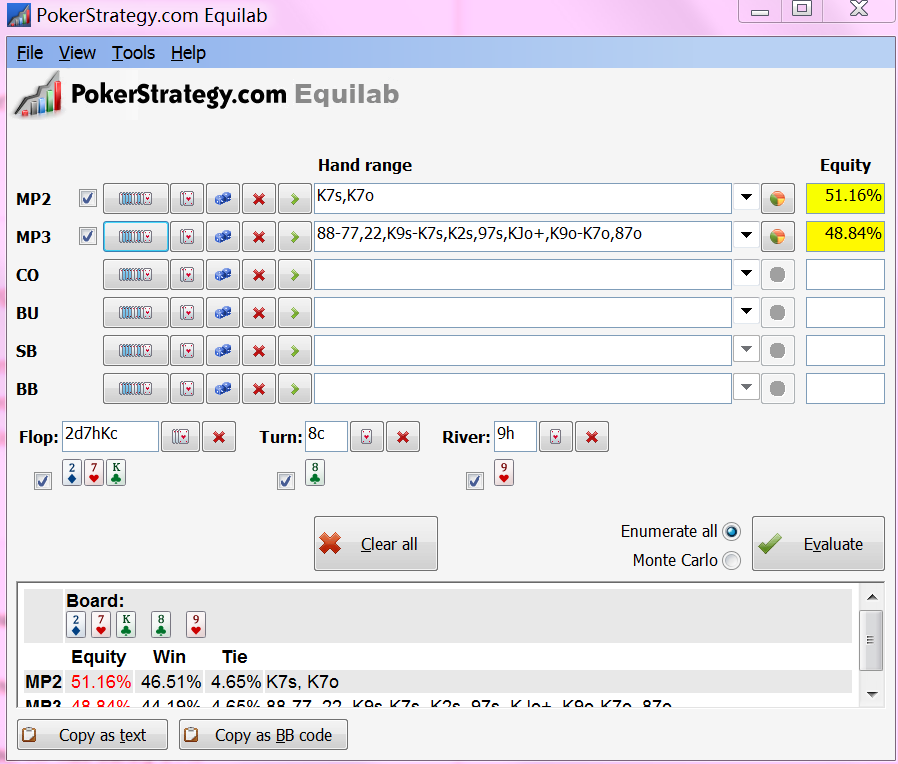Viewport: 898px width, 764px height.
Task: Click the Flop cards input field
Action: pos(110,436)
